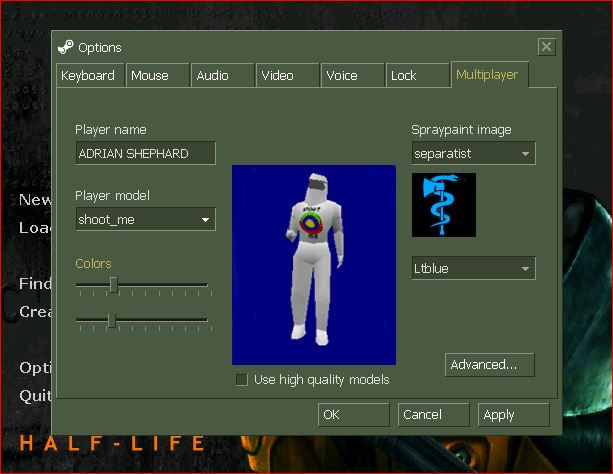Image resolution: width=613 pixels, height=474 pixels.
Task: Expand the Player model dropdown arrow
Action: click(x=205, y=220)
